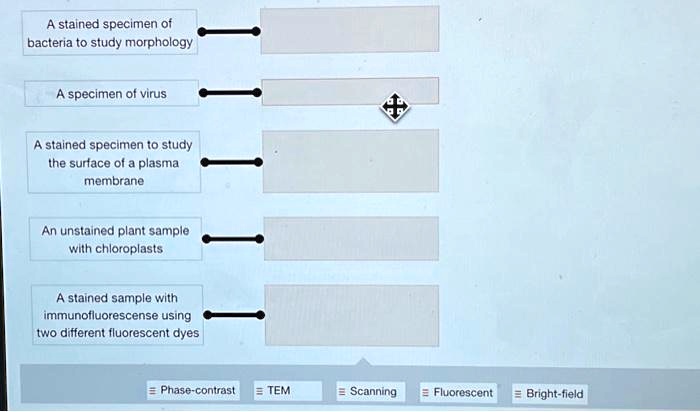
Task: Click the drag handle on the TEM chip
Action: point(259,391)
